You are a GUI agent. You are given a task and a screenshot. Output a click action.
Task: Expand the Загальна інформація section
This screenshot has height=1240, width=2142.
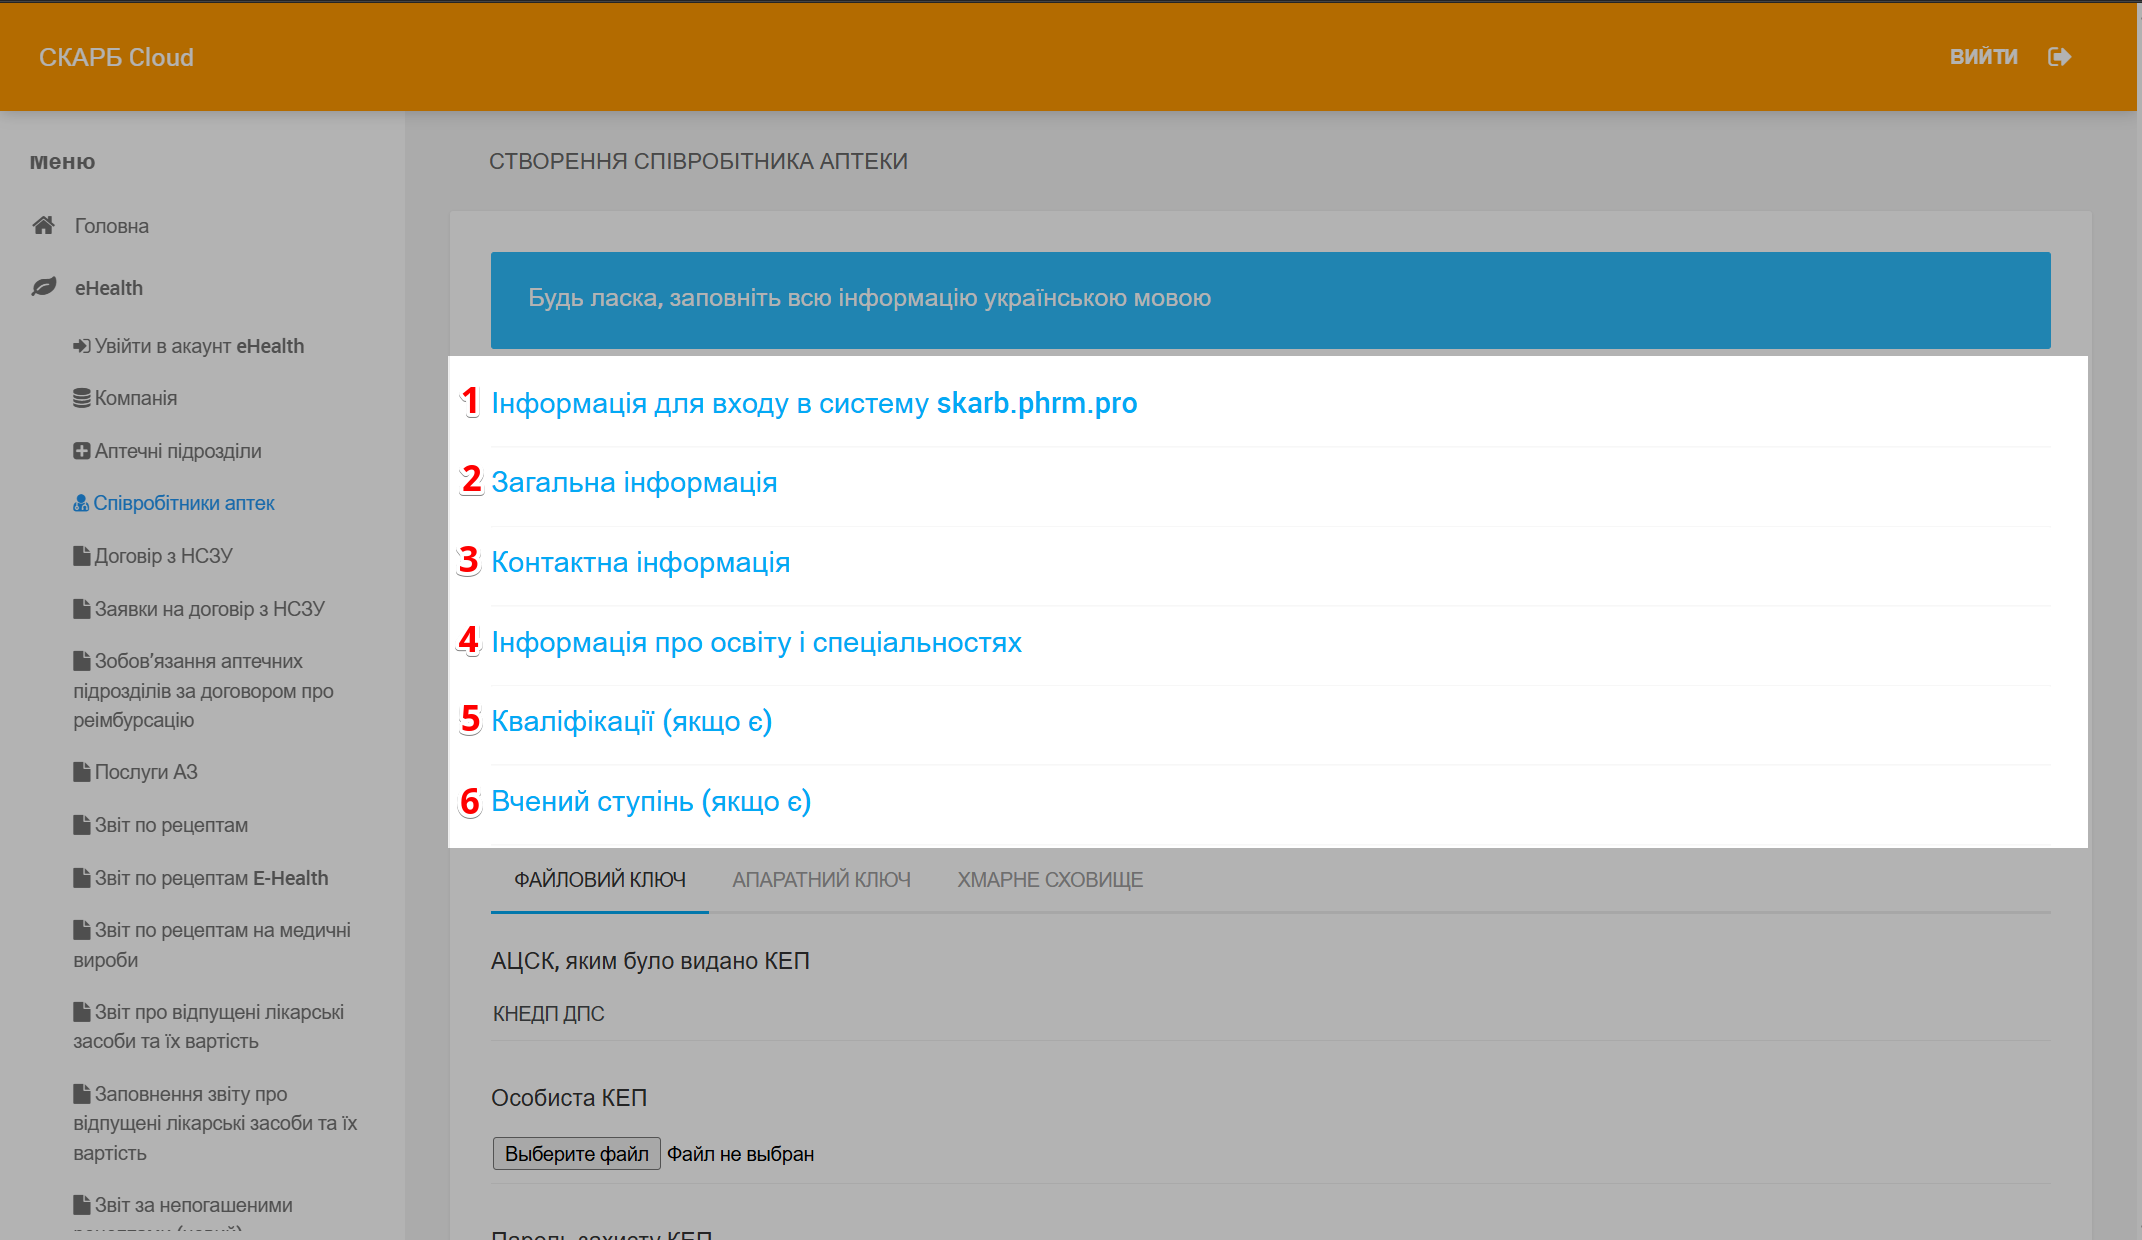[634, 483]
